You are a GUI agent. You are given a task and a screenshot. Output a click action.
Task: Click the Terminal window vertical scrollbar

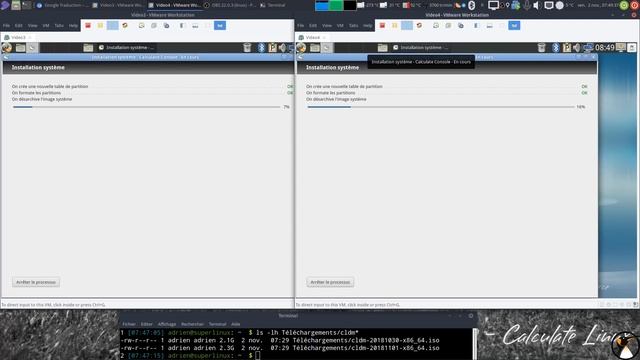(475, 344)
